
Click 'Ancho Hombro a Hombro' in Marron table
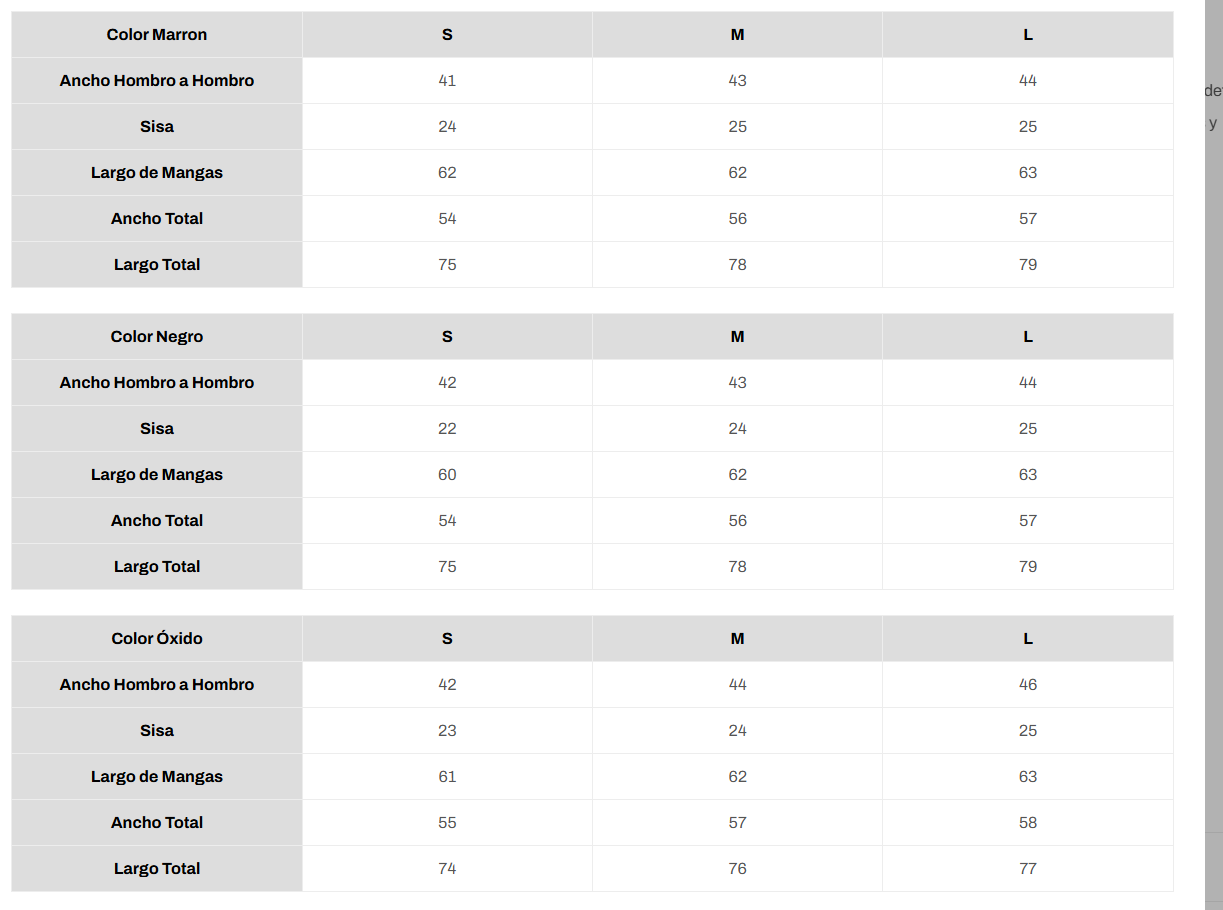tap(157, 81)
